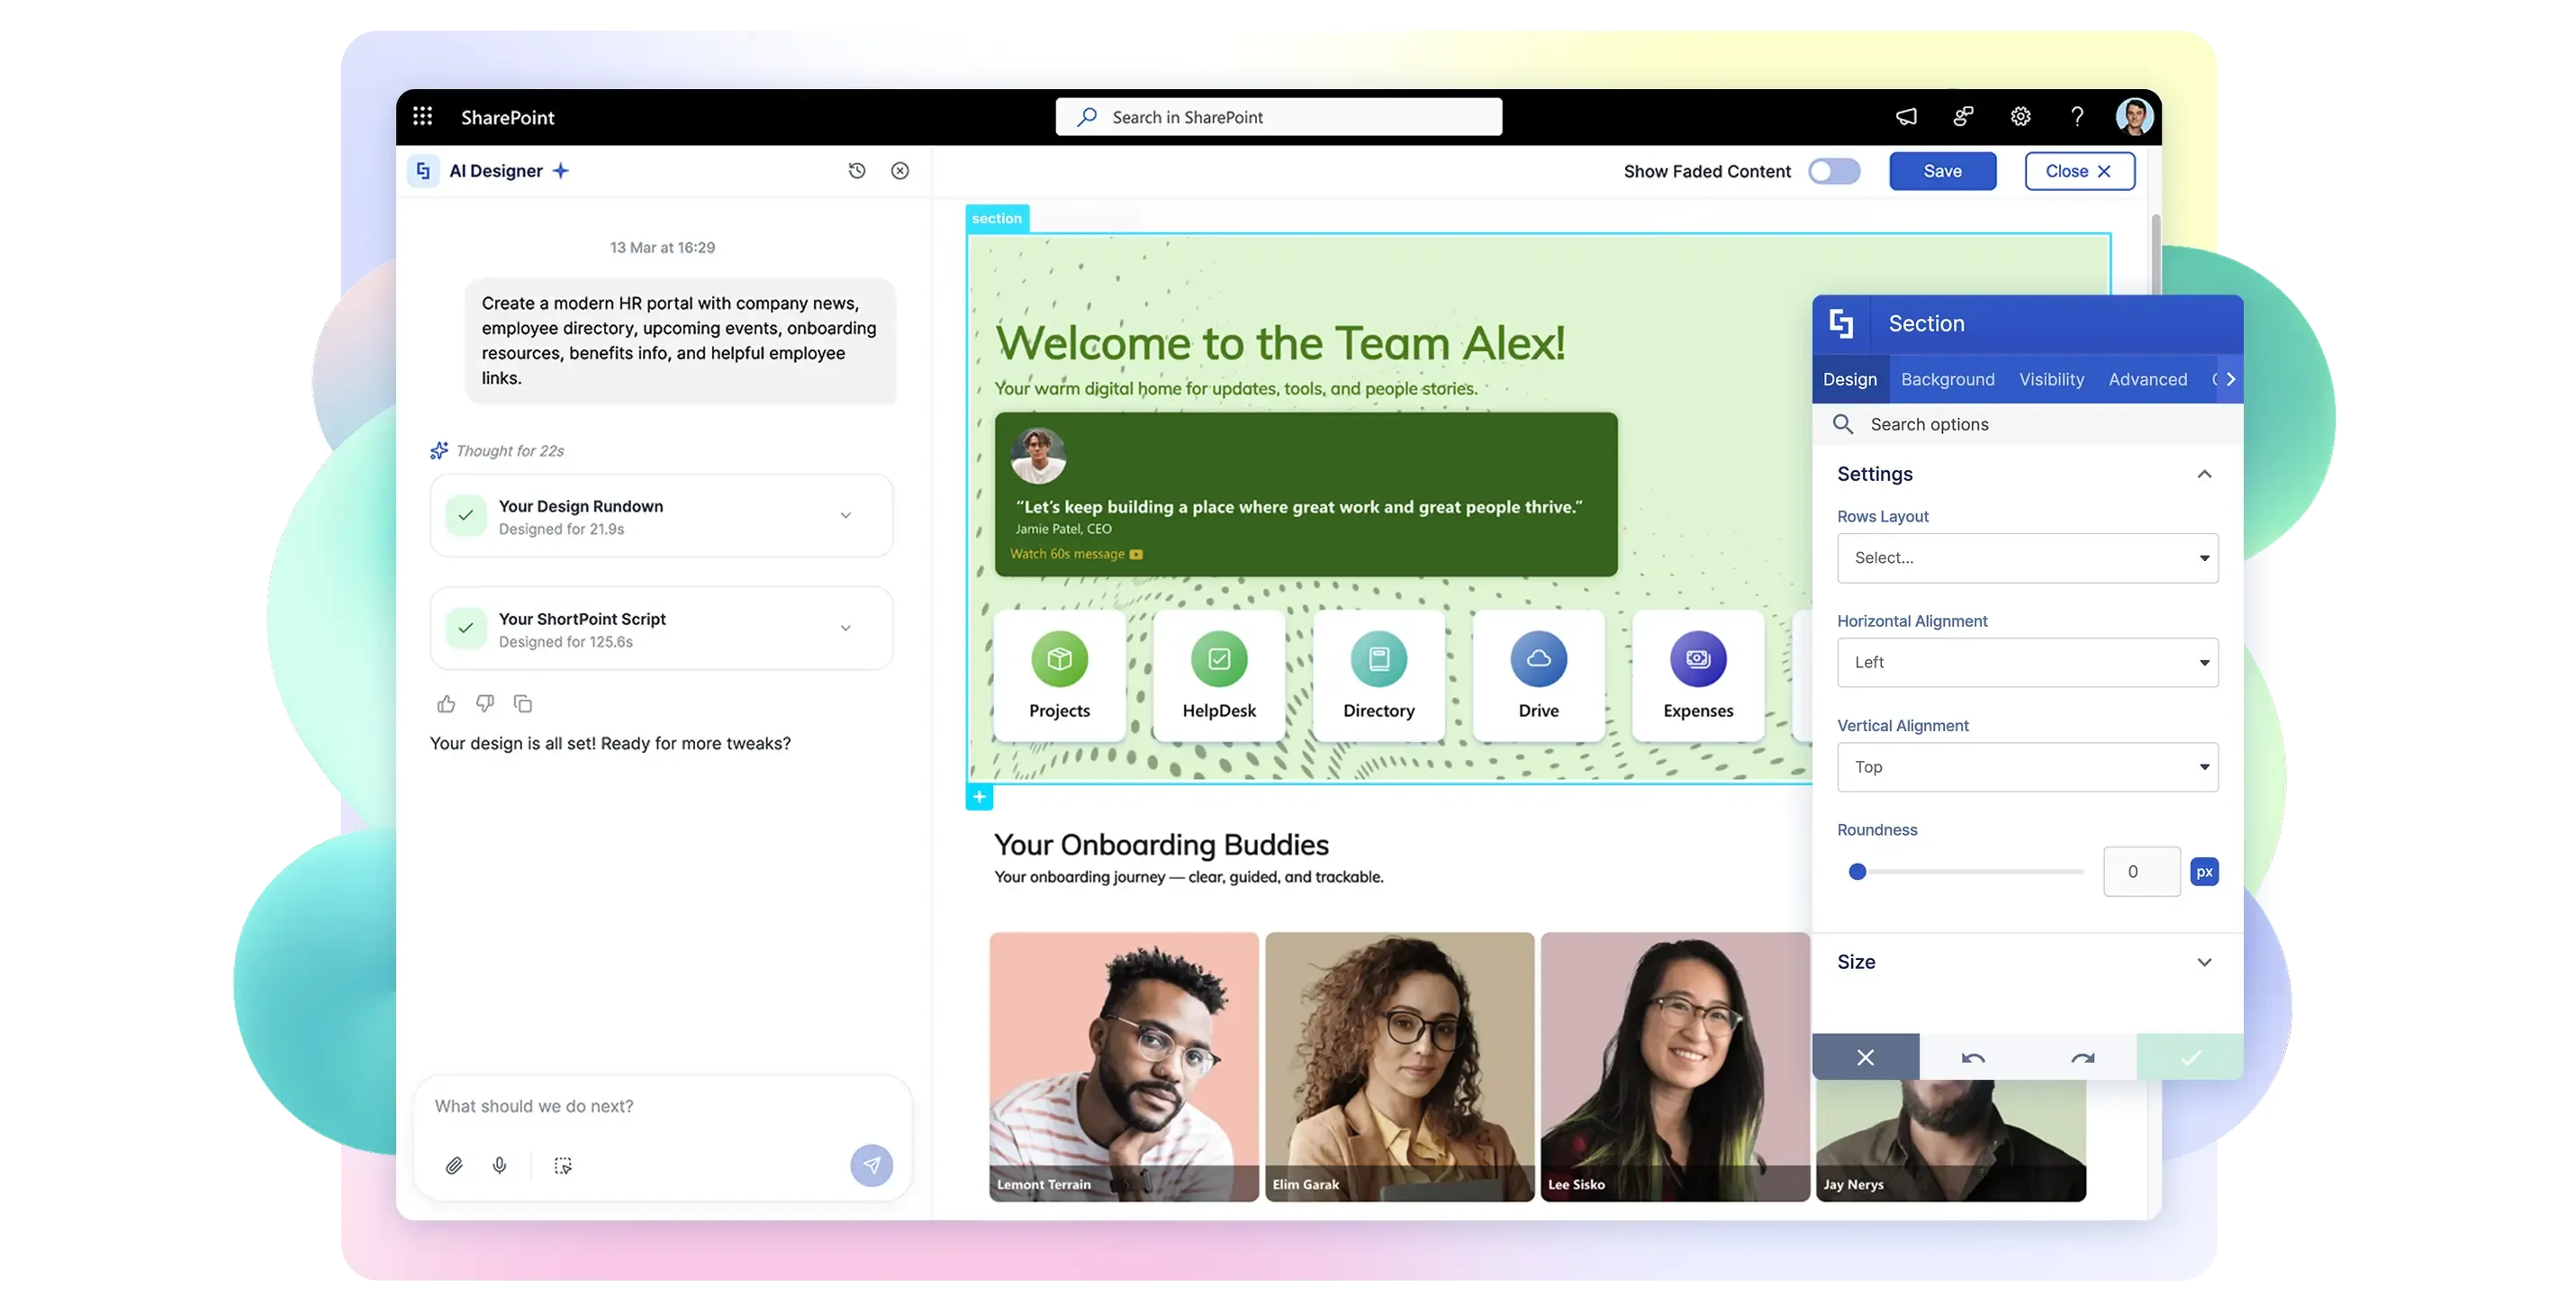Toggle Show Faded Content switch
The height and width of the screenshot is (1313, 2576).
[x=1834, y=171]
